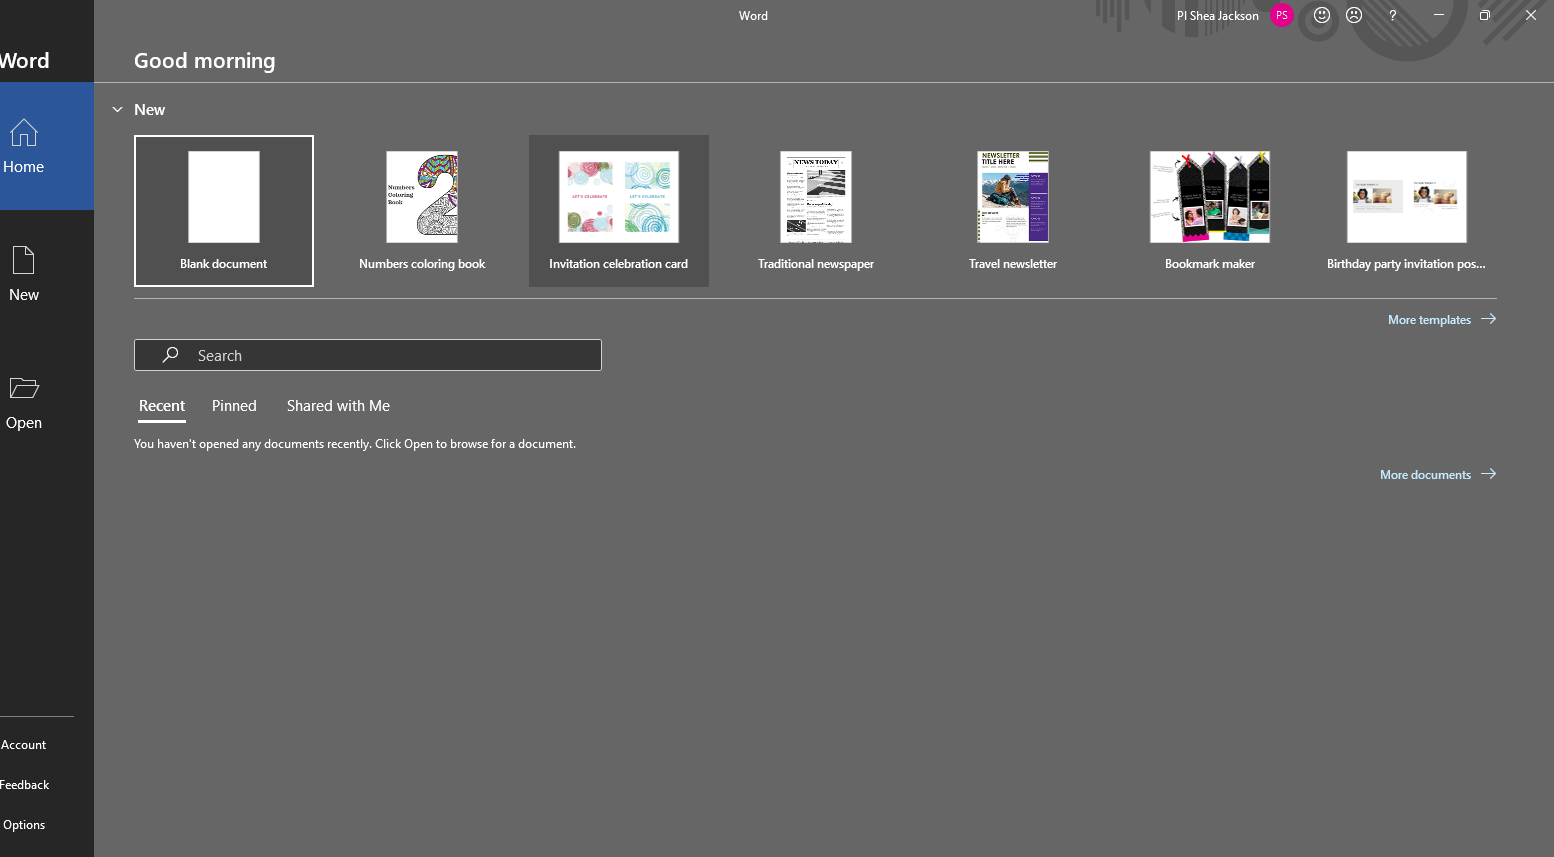Open the smiley feedback icon
Image resolution: width=1554 pixels, height=857 pixels.
1321,15
